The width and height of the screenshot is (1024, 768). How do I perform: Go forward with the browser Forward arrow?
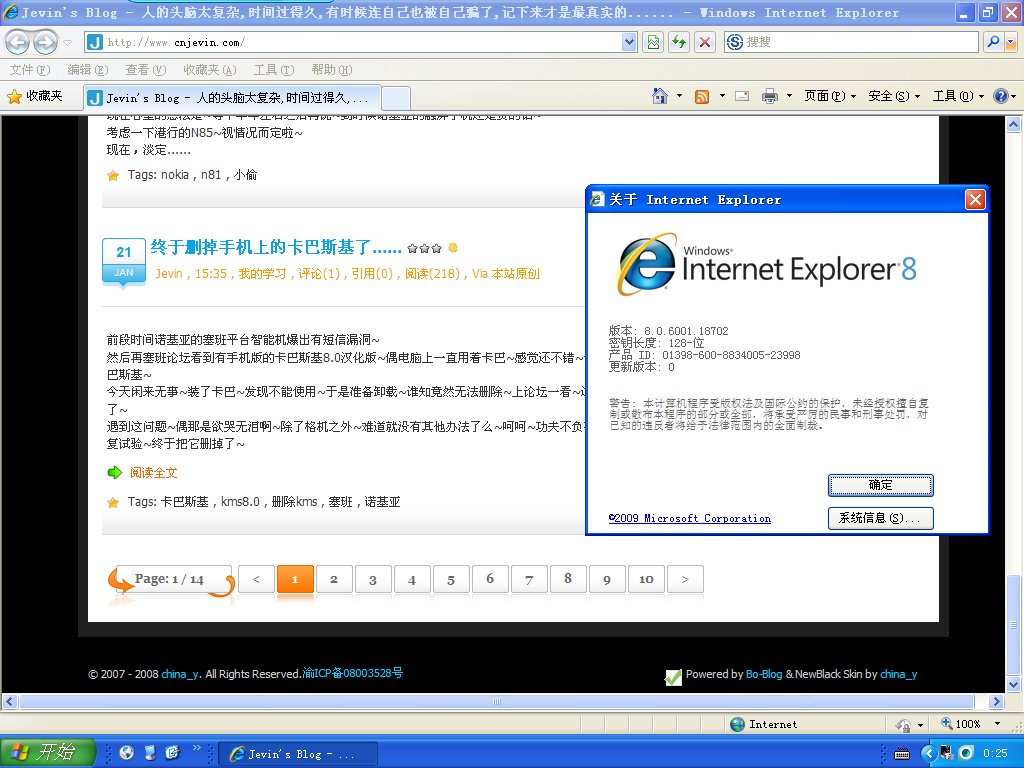(x=45, y=42)
